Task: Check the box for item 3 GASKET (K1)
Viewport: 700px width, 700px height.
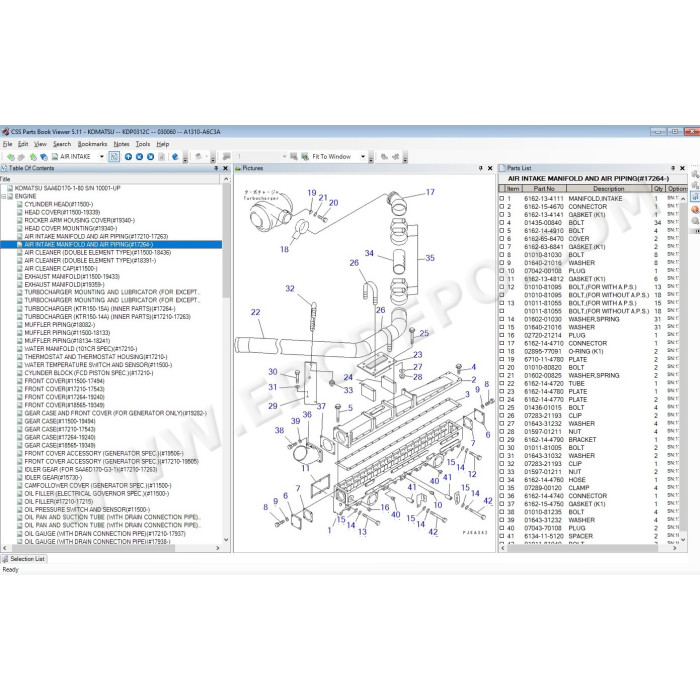Action: 501,214
